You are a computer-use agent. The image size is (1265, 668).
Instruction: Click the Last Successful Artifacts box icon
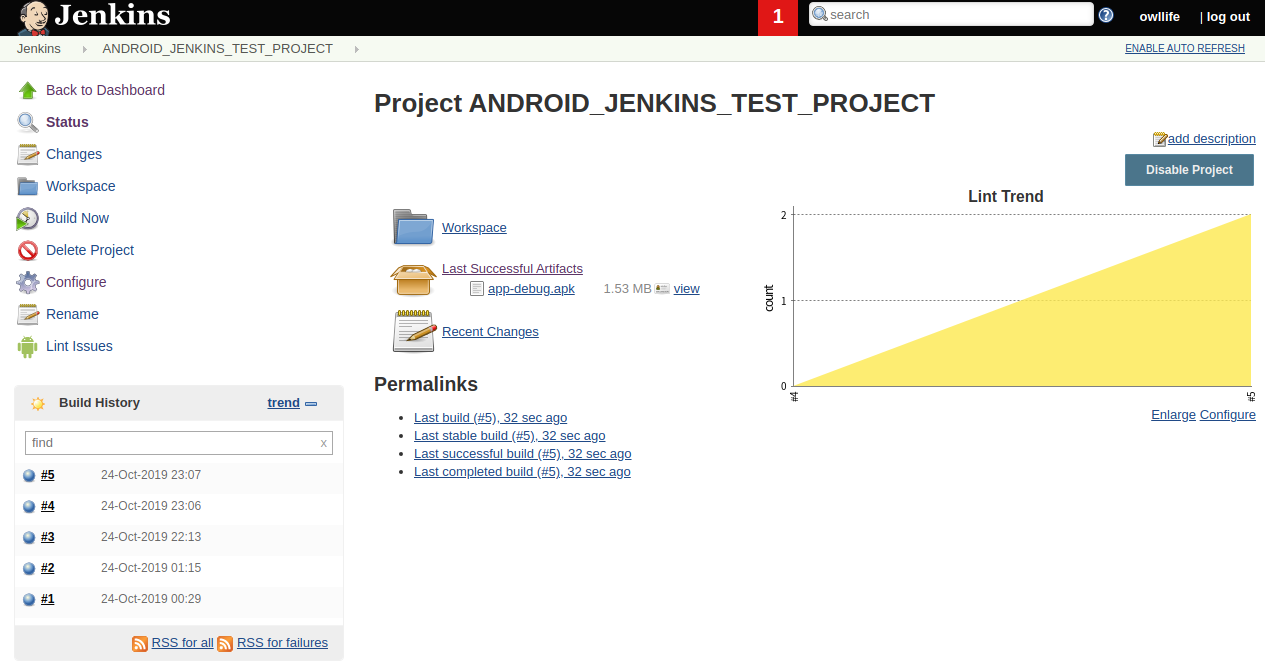[413, 279]
